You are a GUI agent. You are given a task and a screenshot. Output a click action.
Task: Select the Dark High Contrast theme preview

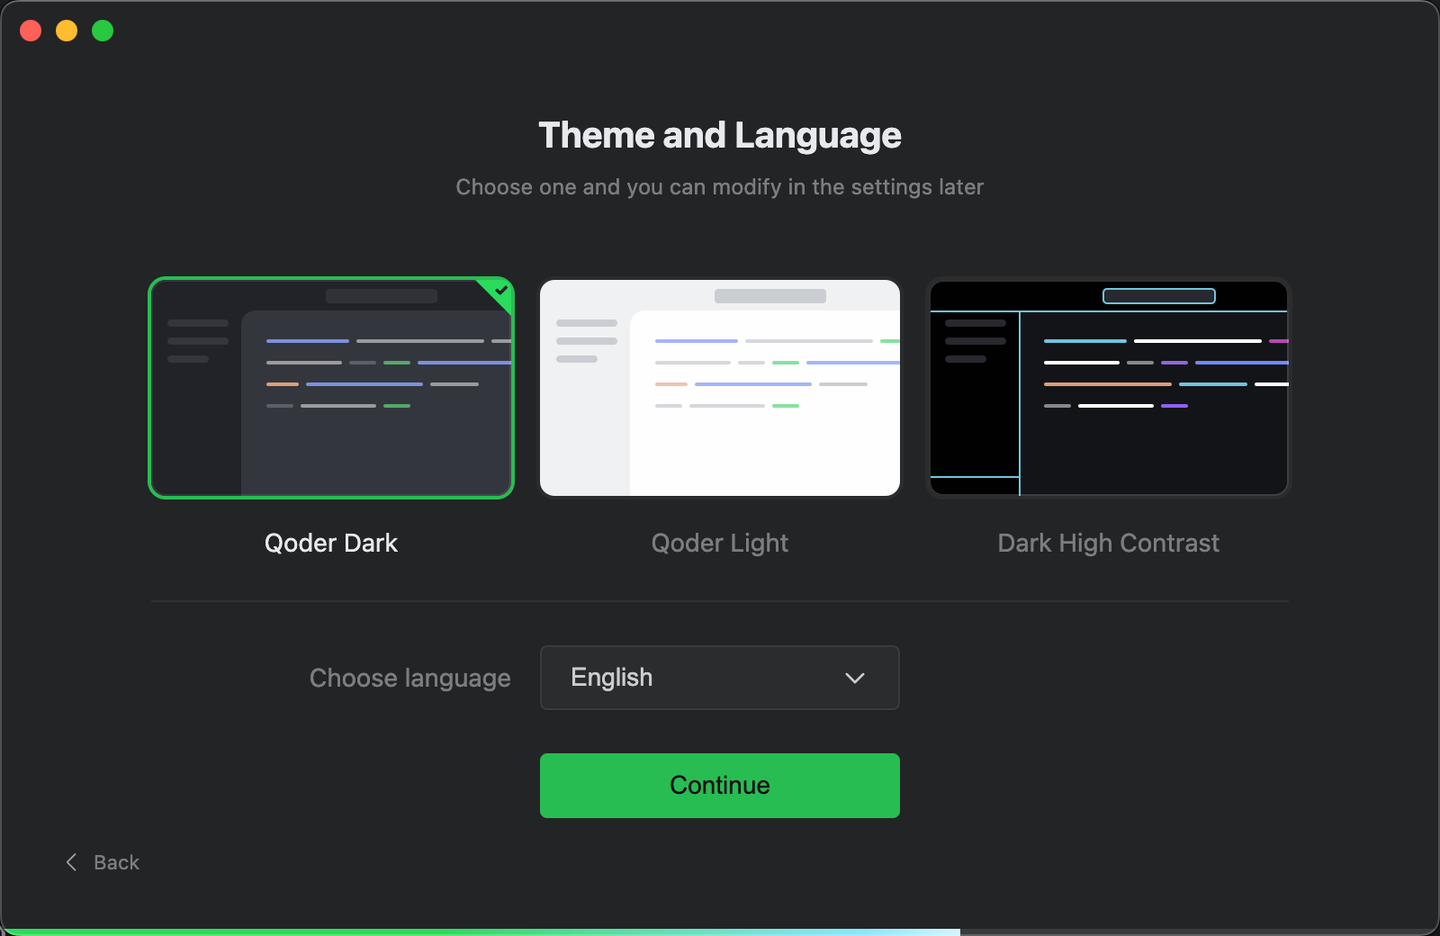pyautogui.click(x=1109, y=388)
